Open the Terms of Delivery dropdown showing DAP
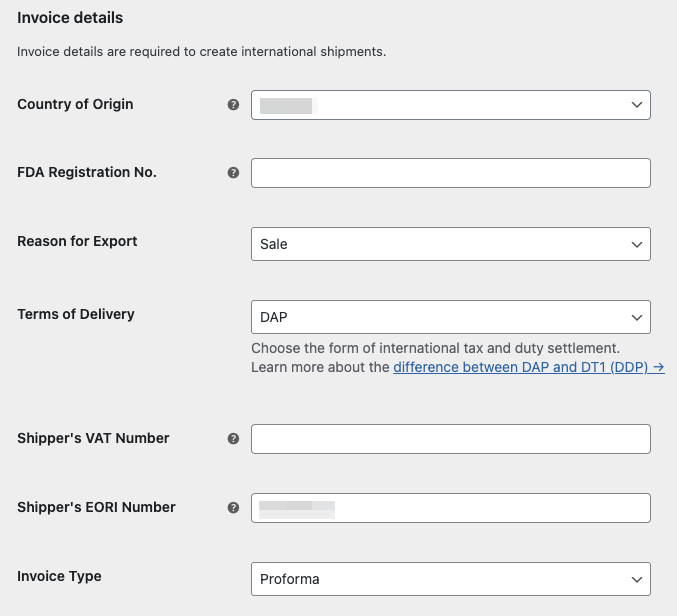The image size is (677, 616). pyautogui.click(x=450, y=317)
